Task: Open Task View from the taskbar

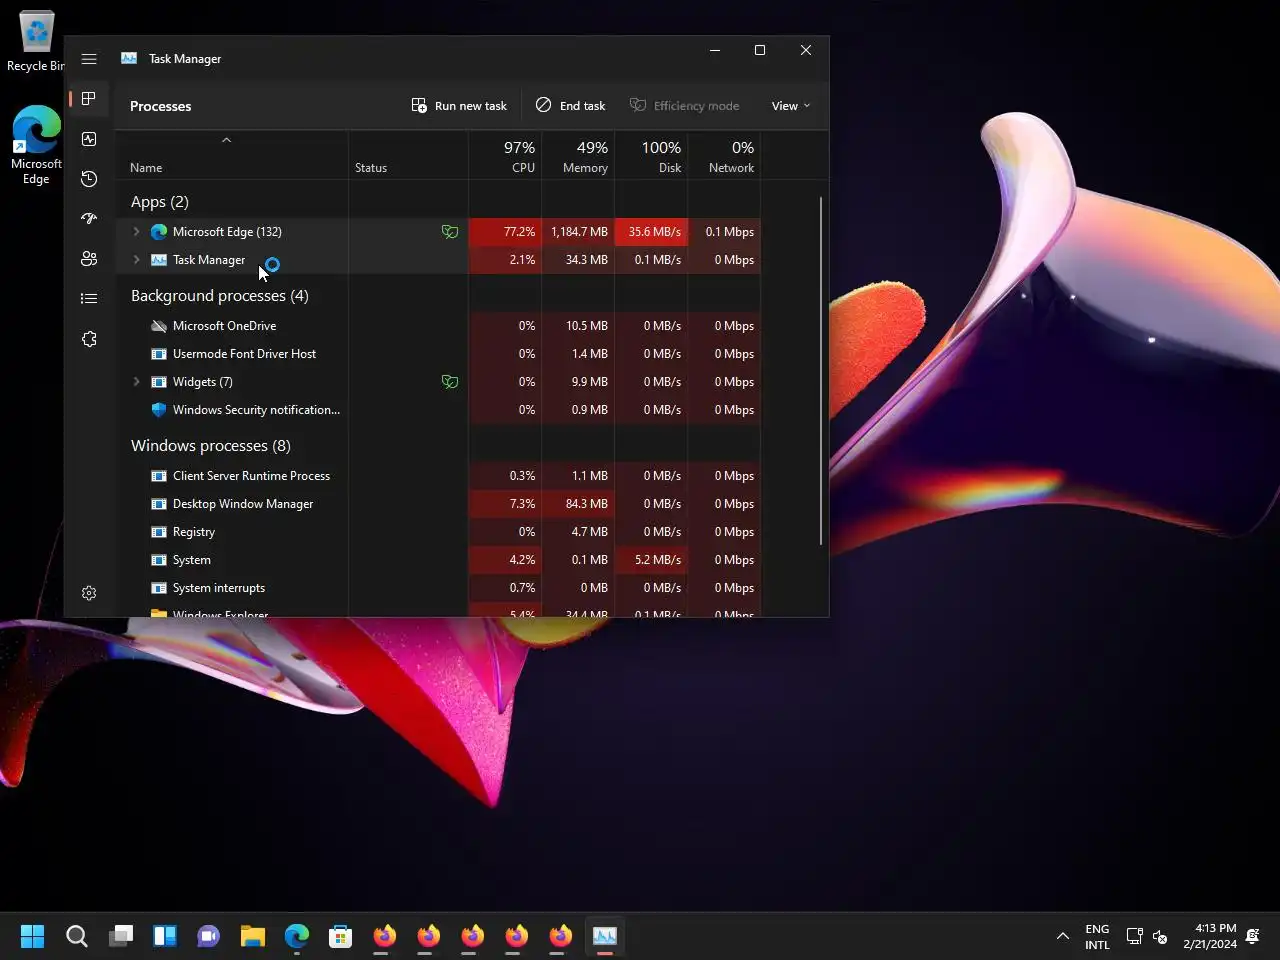Action: [x=121, y=936]
